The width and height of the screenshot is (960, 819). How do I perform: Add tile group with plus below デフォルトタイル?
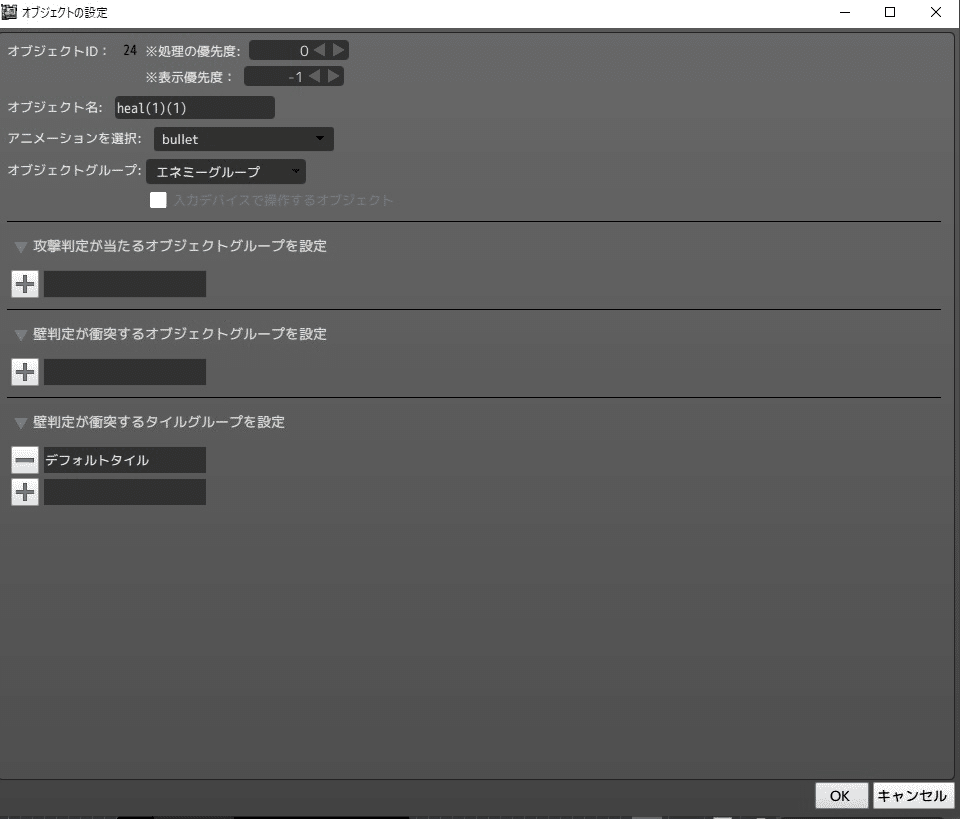tap(25, 492)
